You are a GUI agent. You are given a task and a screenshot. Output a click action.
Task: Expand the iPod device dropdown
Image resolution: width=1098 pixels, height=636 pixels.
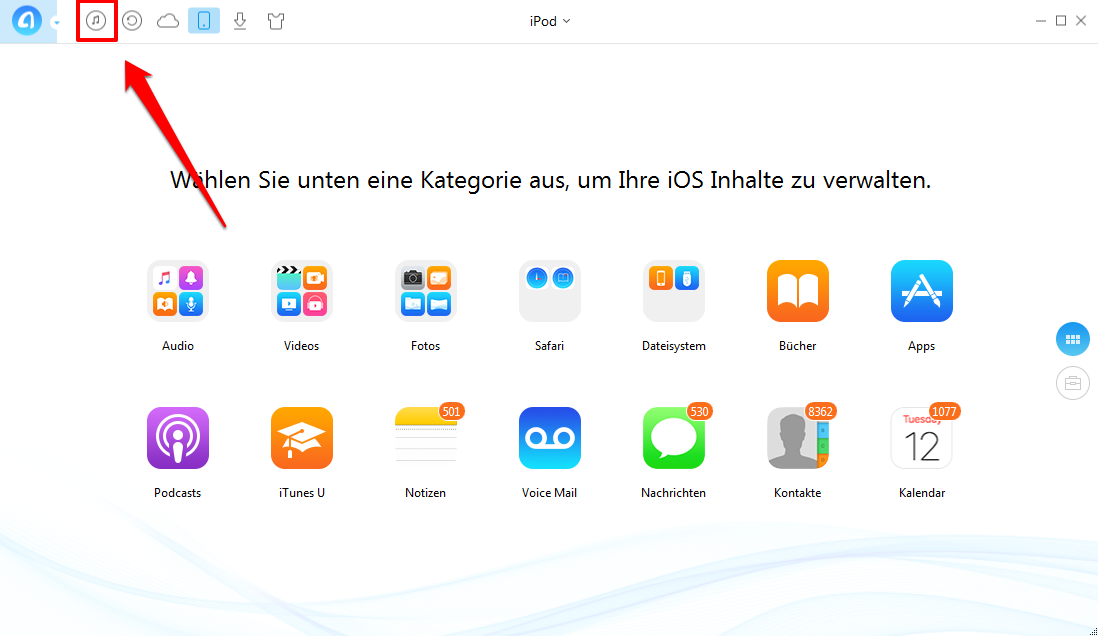coord(550,21)
